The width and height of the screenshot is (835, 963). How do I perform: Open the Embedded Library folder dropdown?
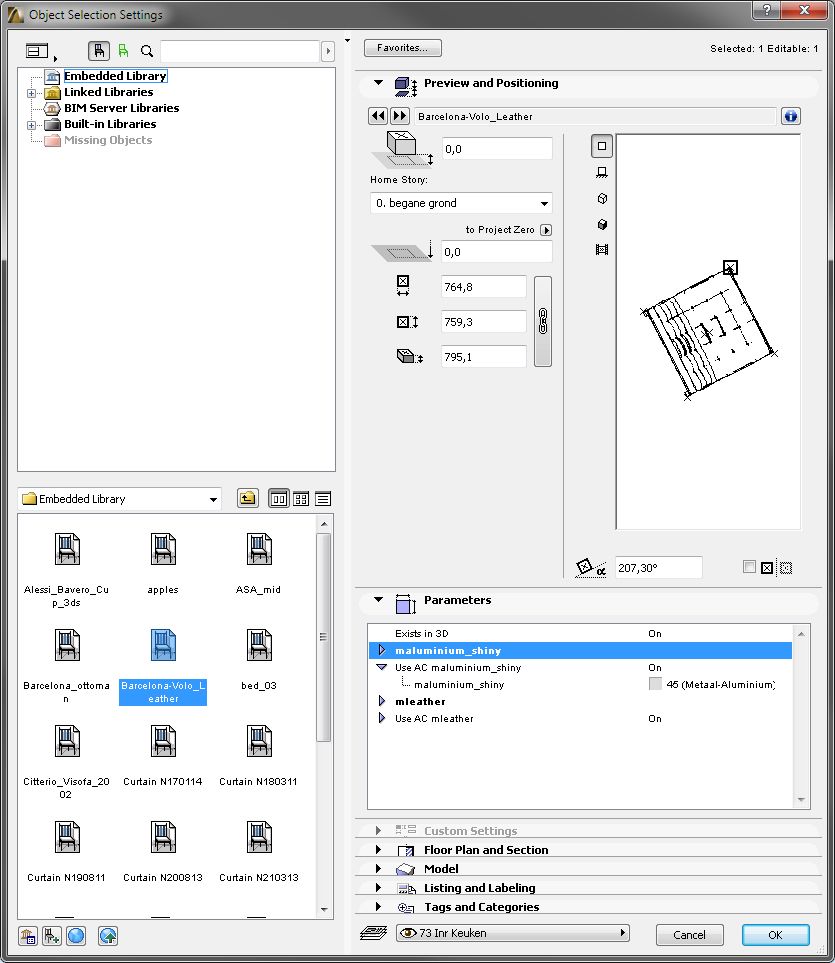119,499
